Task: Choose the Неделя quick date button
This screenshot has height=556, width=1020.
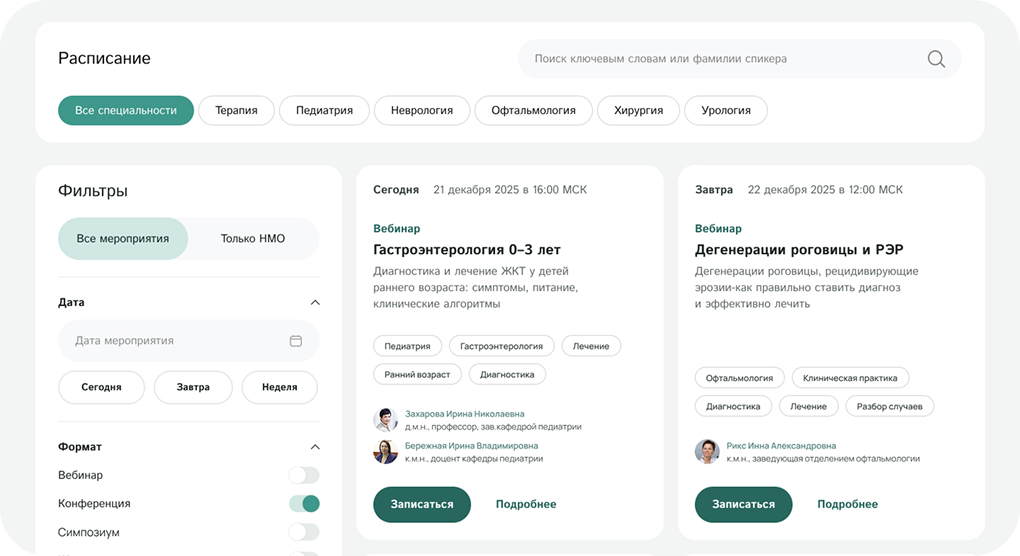Action: click(280, 387)
